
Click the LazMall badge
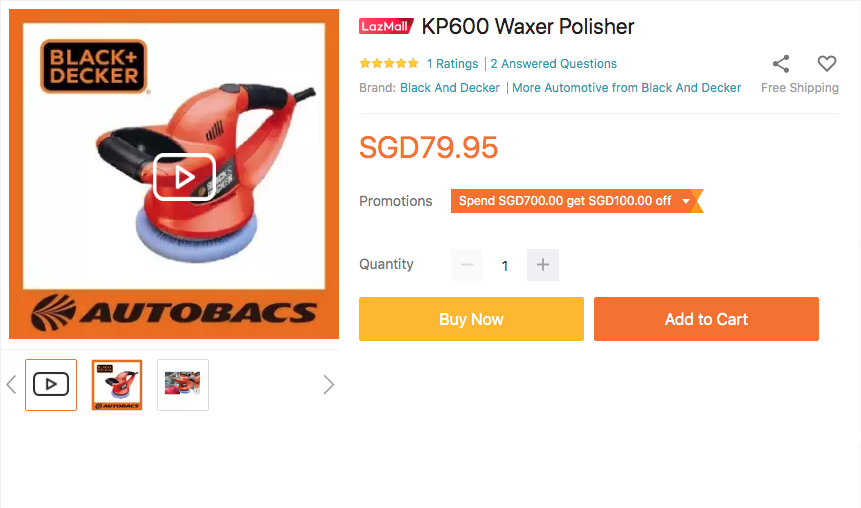(x=386, y=26)
